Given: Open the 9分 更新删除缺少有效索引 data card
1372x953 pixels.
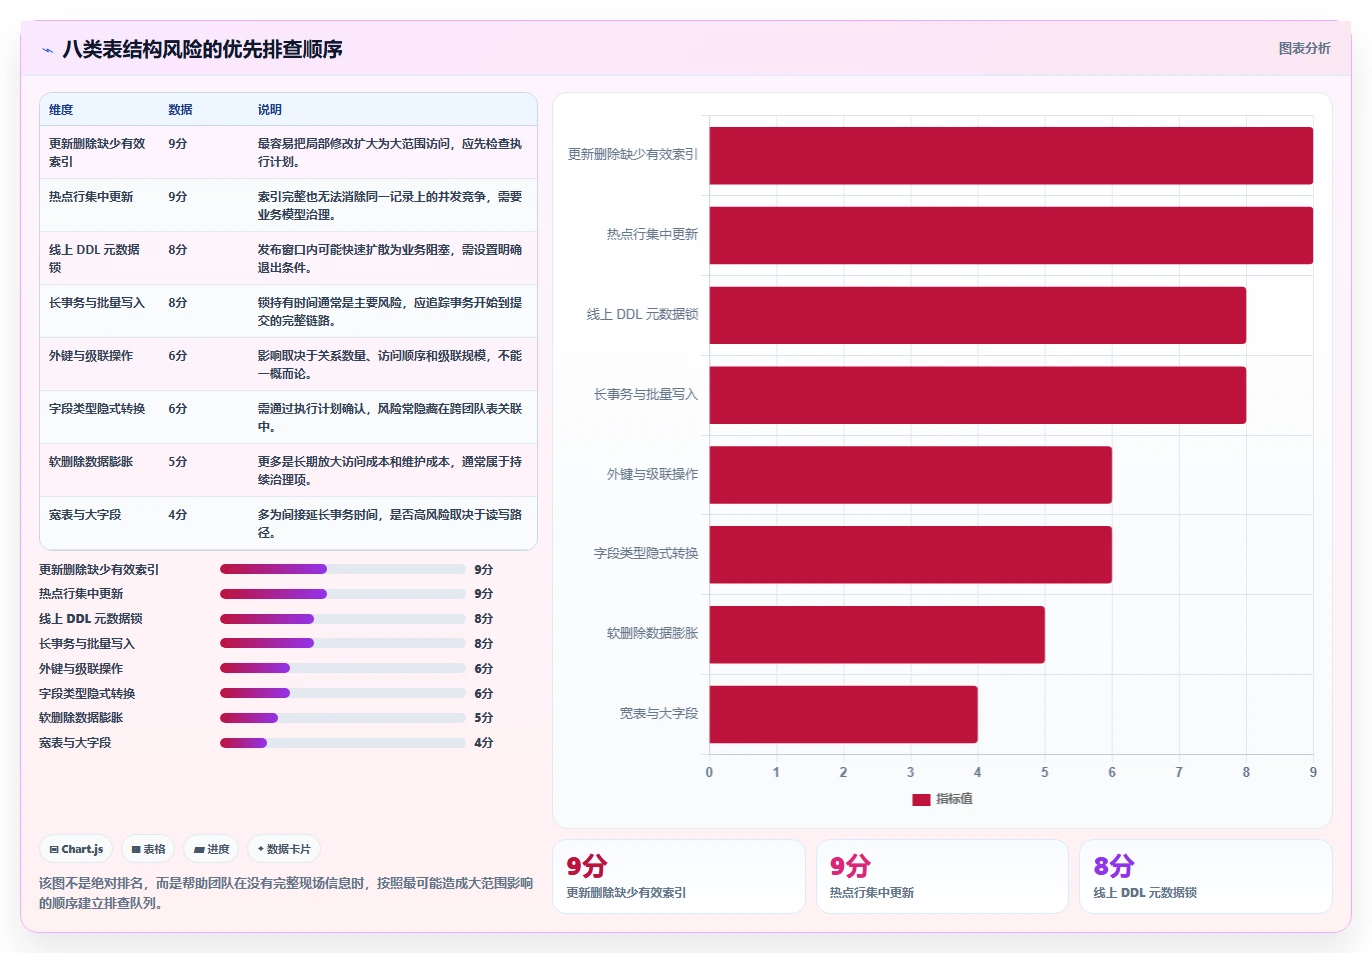Looking at the screenshot, I should click(679, 876).
